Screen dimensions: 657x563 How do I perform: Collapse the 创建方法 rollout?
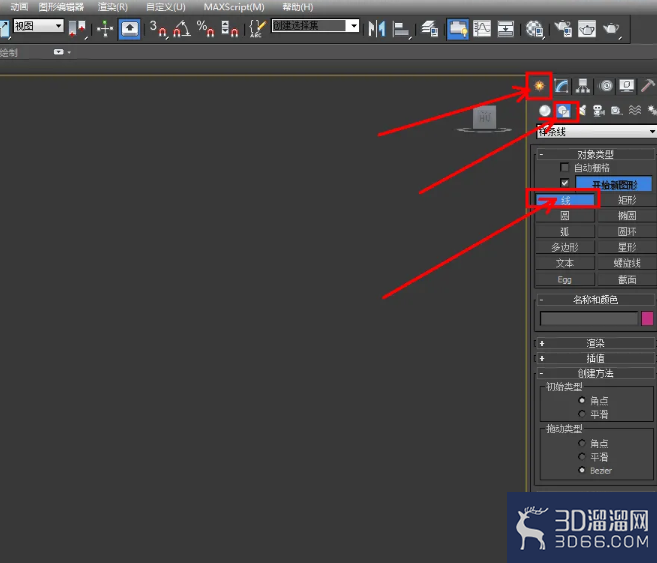[x=595, y=373]
